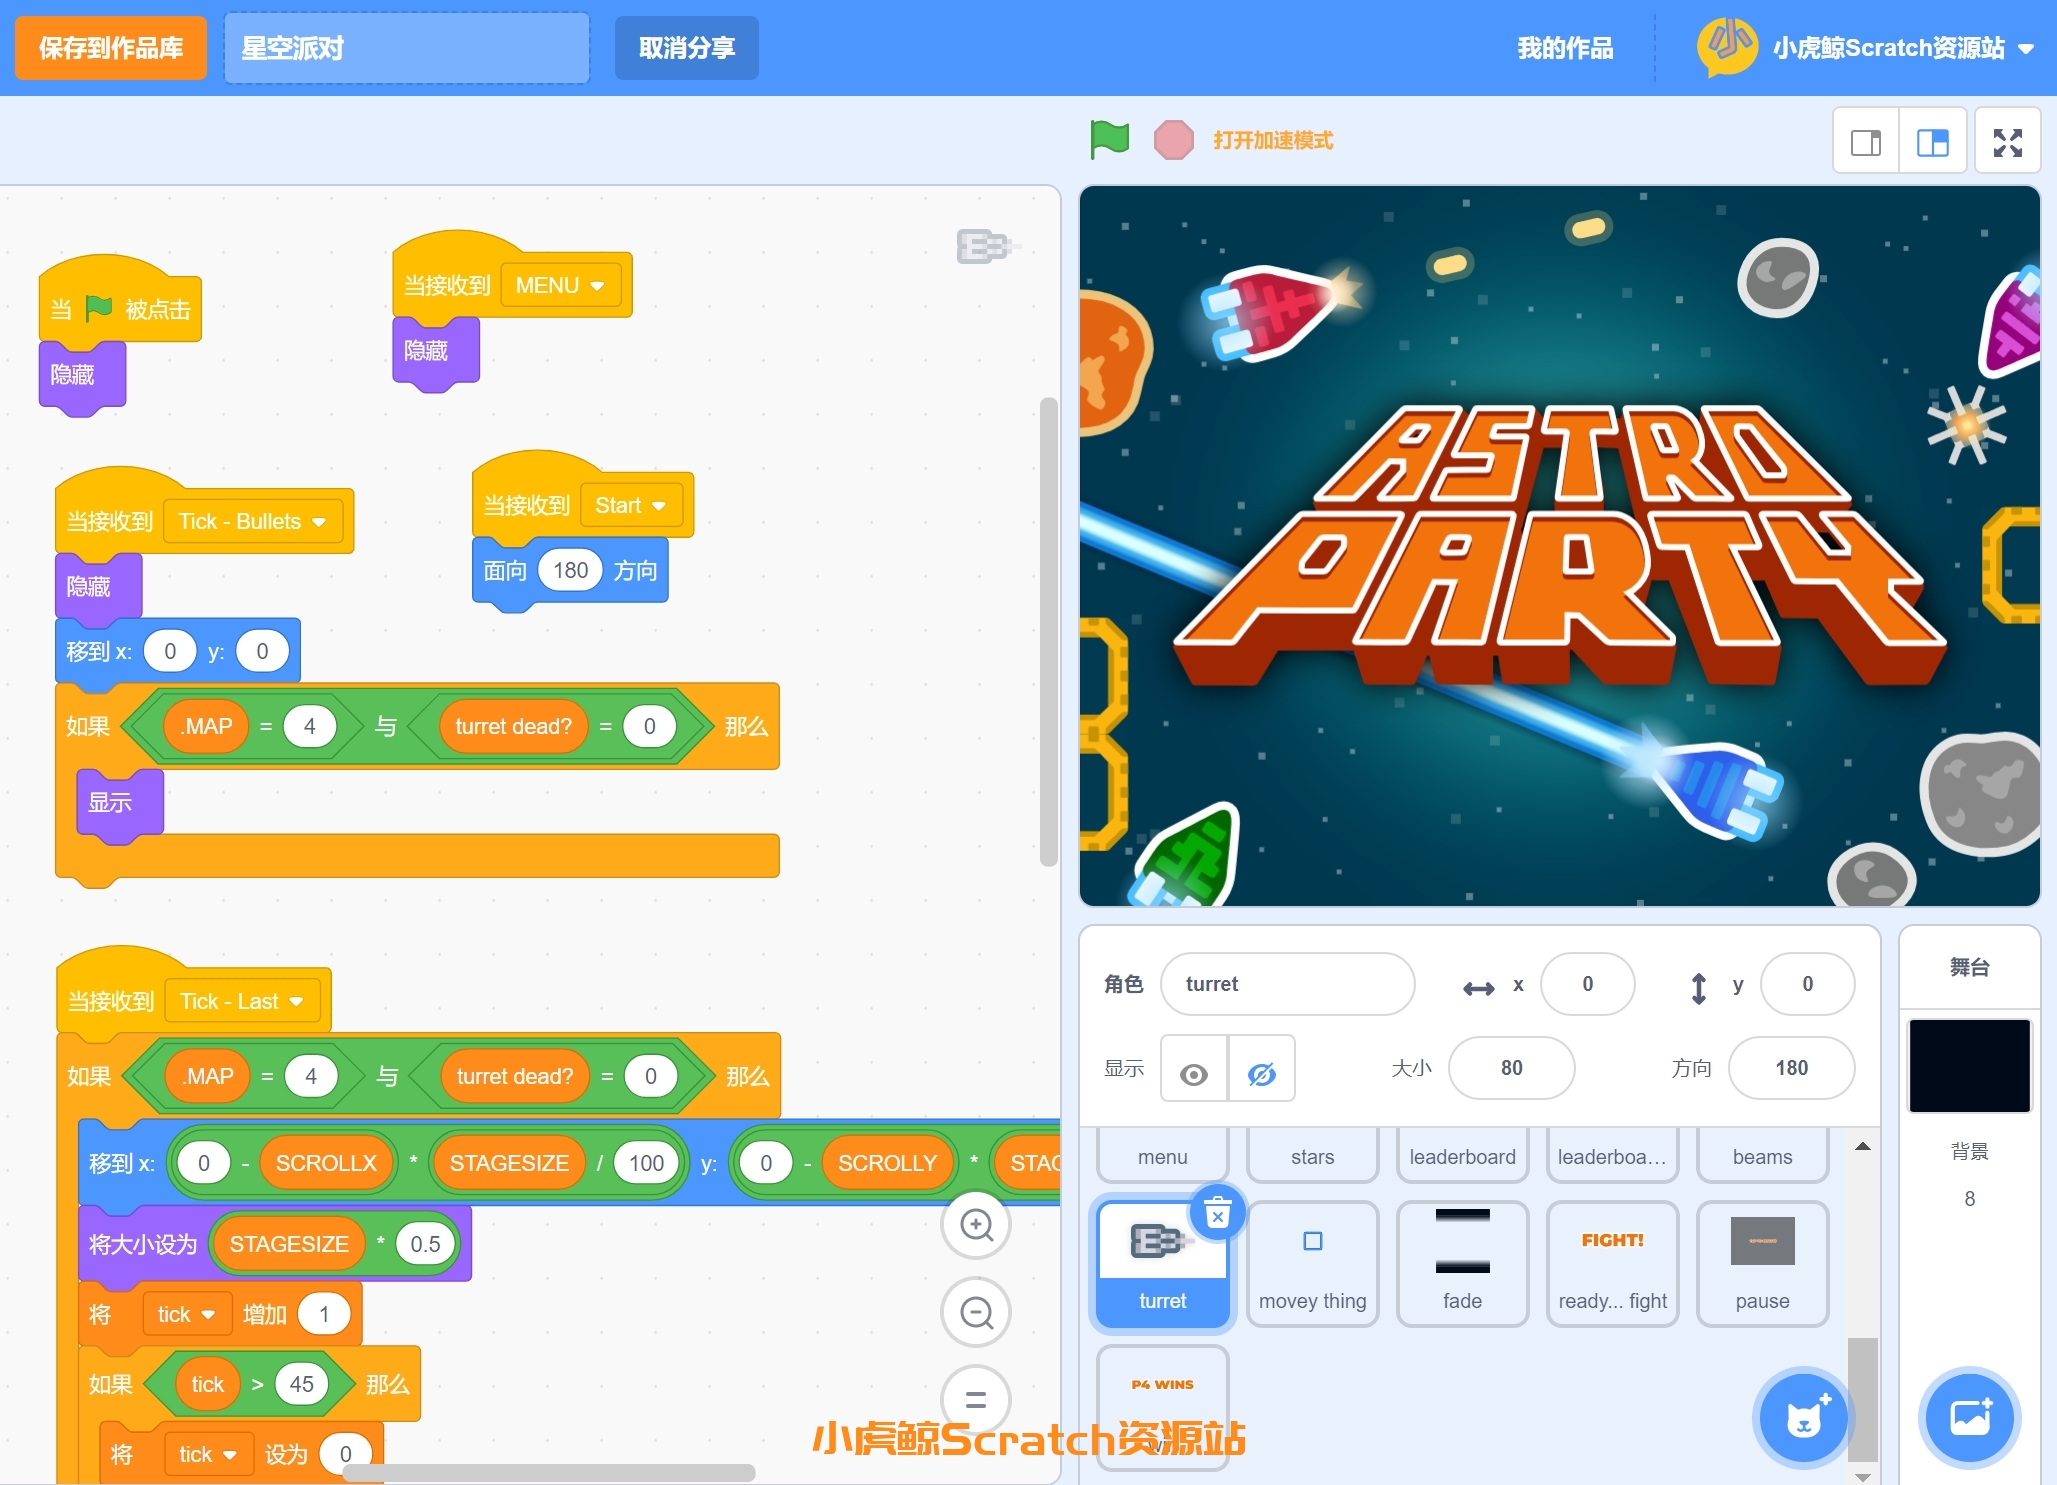Zoom in the code workspace
2057x1485 pixels.
click(976, 1225)
